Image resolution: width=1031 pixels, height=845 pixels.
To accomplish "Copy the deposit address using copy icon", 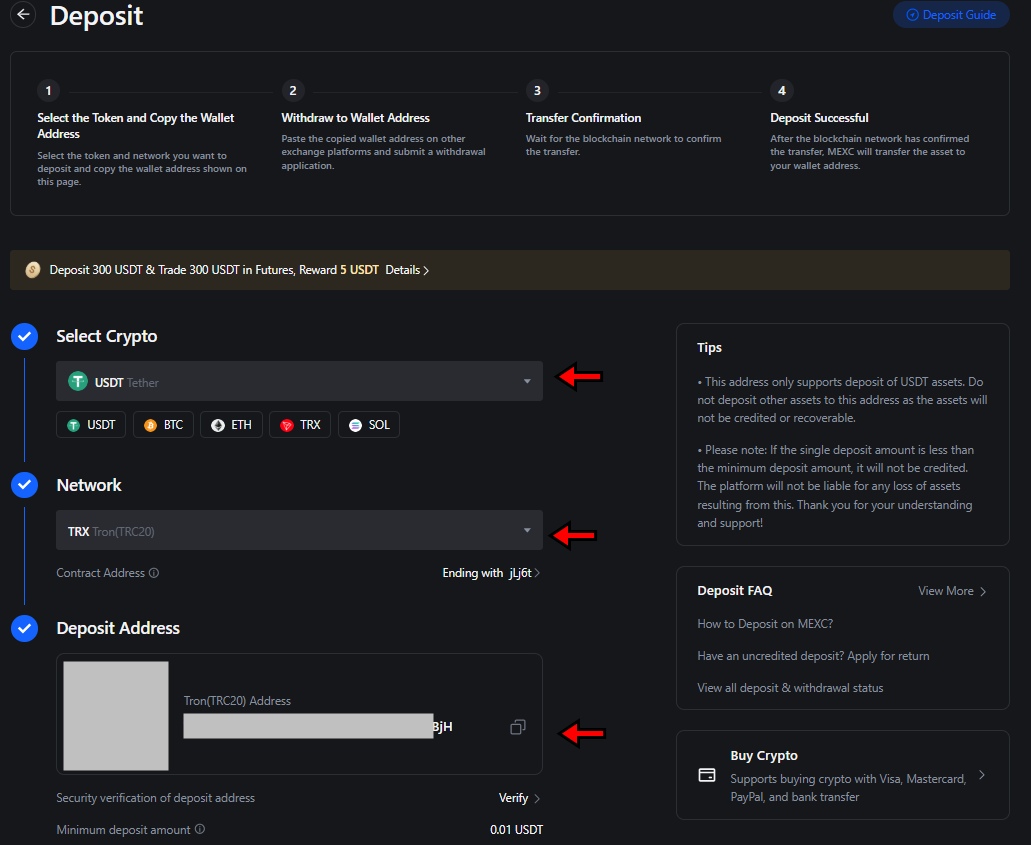I will tap(517, 727).
